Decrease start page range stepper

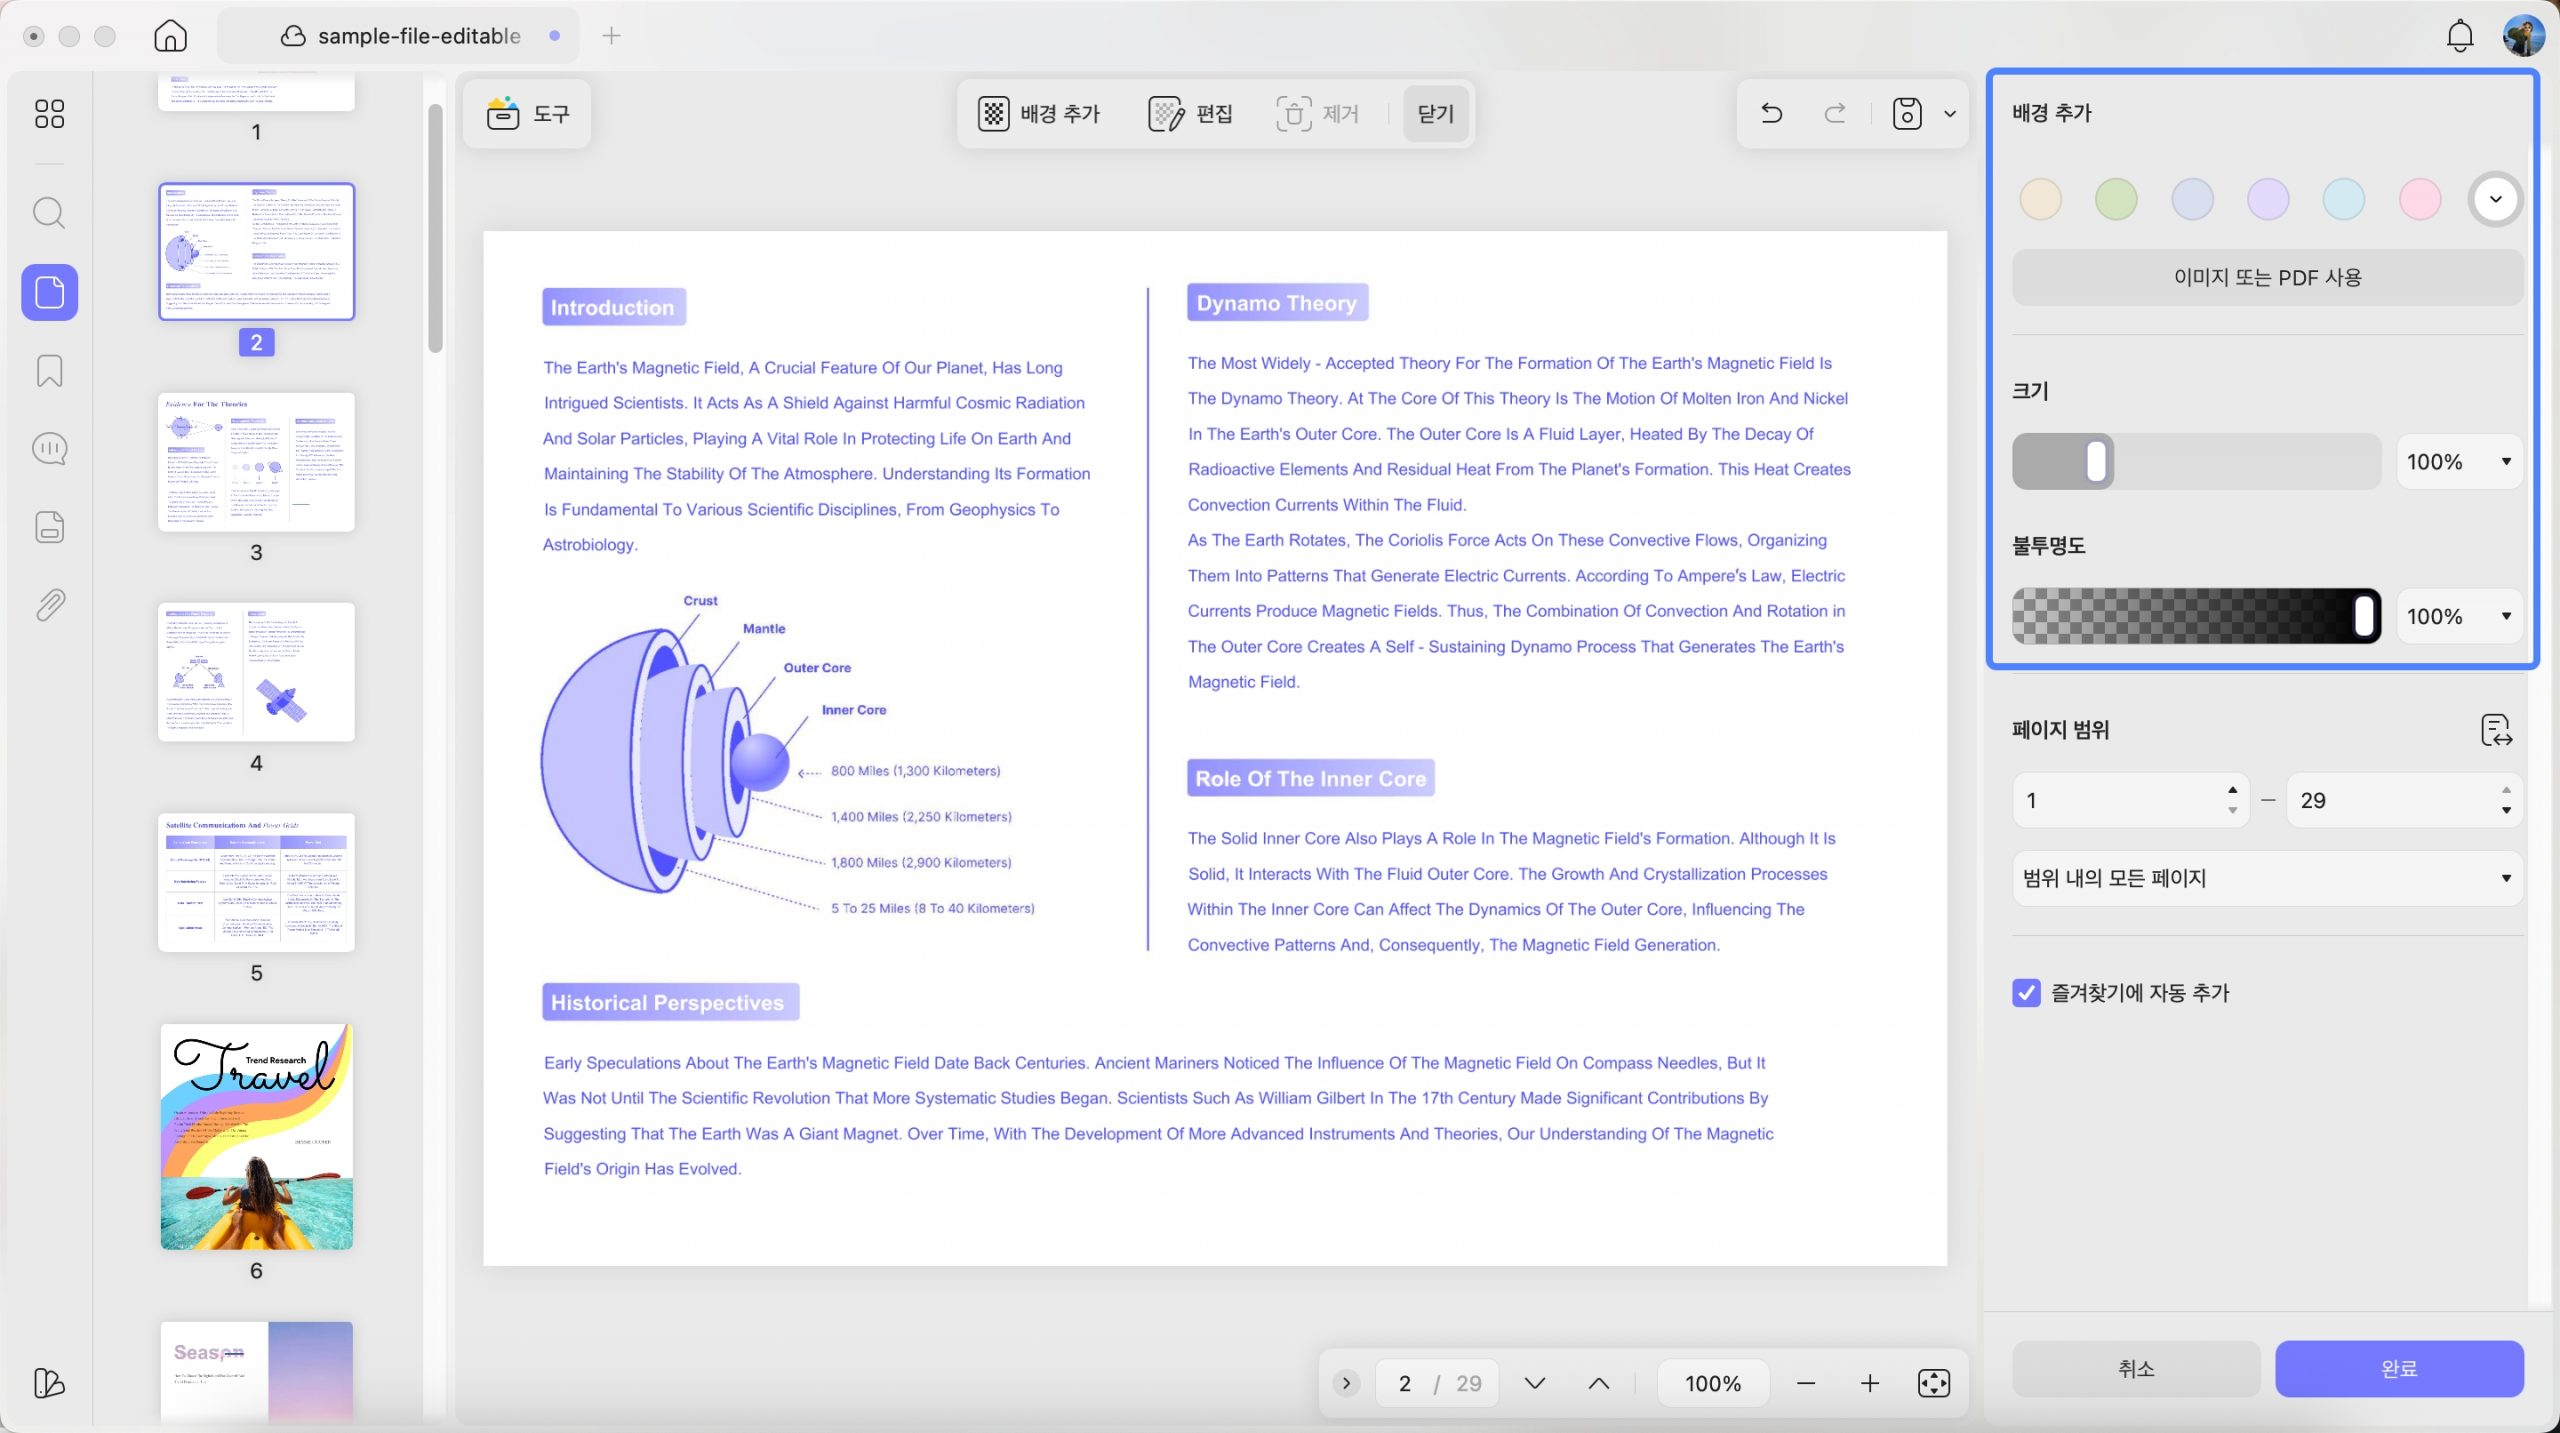(x=2232, y=811)
